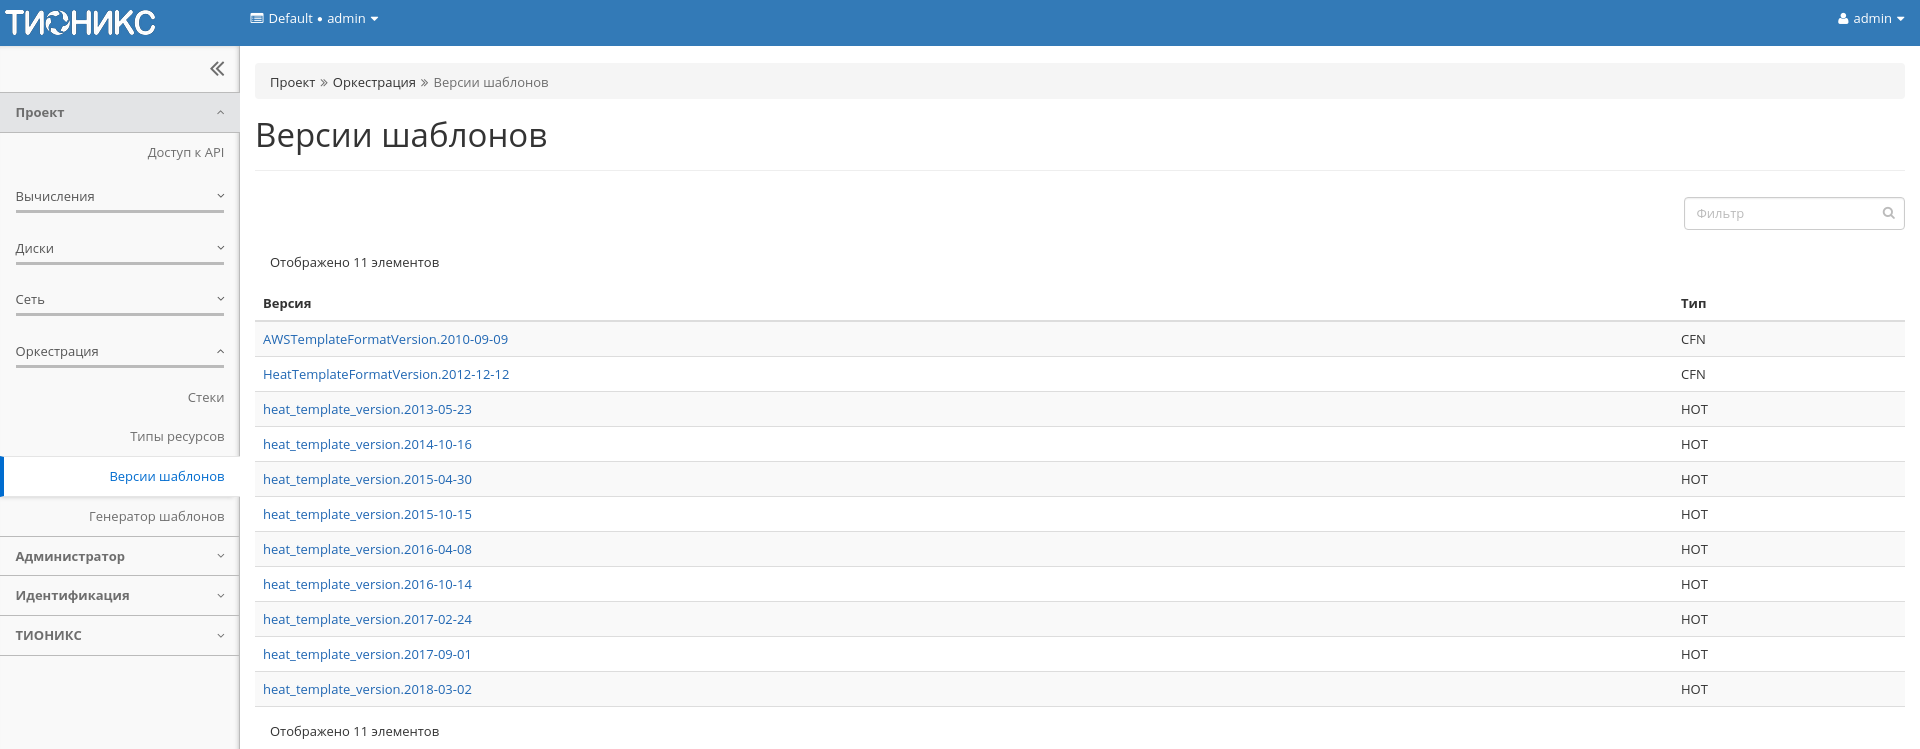Expand the Диски section
Image resolution: width=1920 pixels, height=749 pixels.
(x=119, y=249)
